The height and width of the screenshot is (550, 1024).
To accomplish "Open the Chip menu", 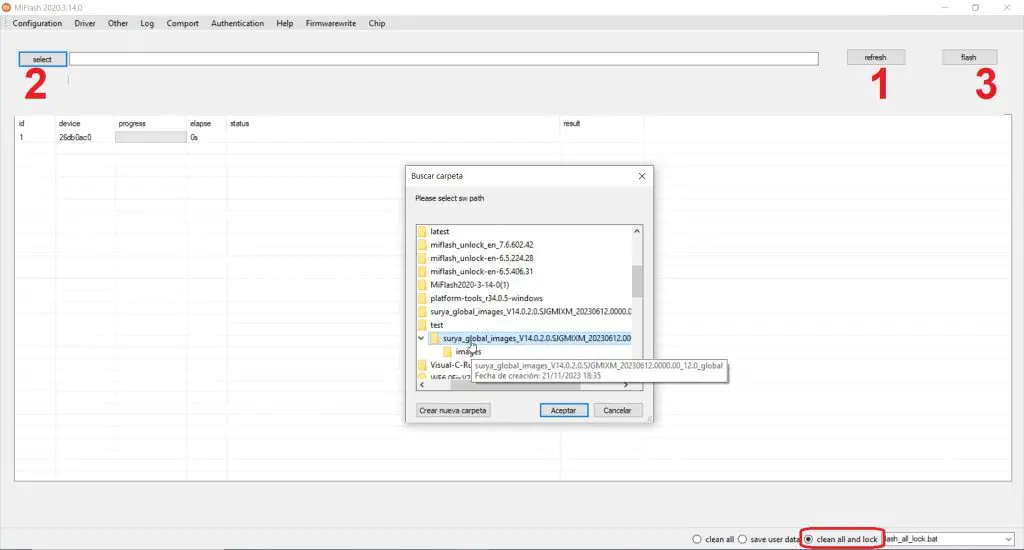I will tap(377, 23).
